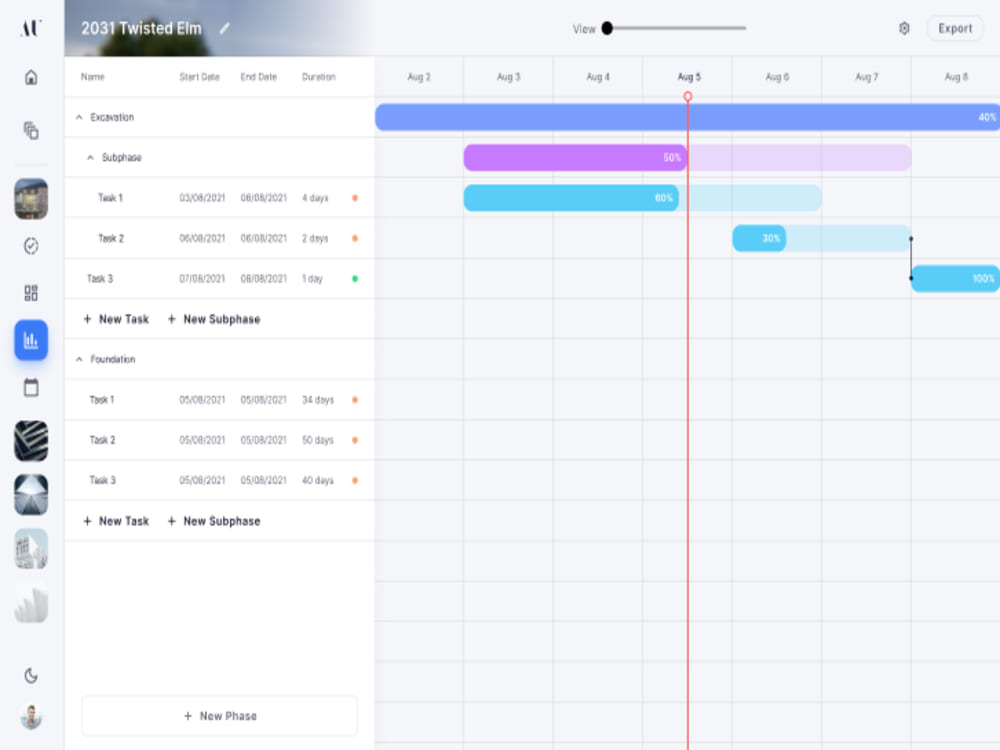1000x750 pixels.
Task: Click the End Date column header
Action: (258, 77)
